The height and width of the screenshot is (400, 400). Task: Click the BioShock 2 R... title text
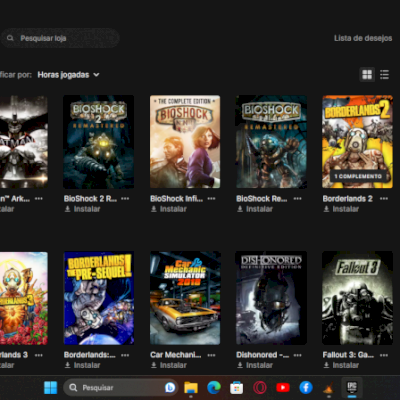(90, 199)
